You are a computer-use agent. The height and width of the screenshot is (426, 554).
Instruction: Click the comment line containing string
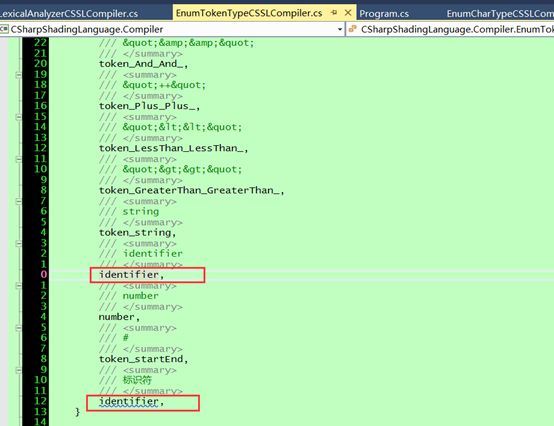click(129, 212)
